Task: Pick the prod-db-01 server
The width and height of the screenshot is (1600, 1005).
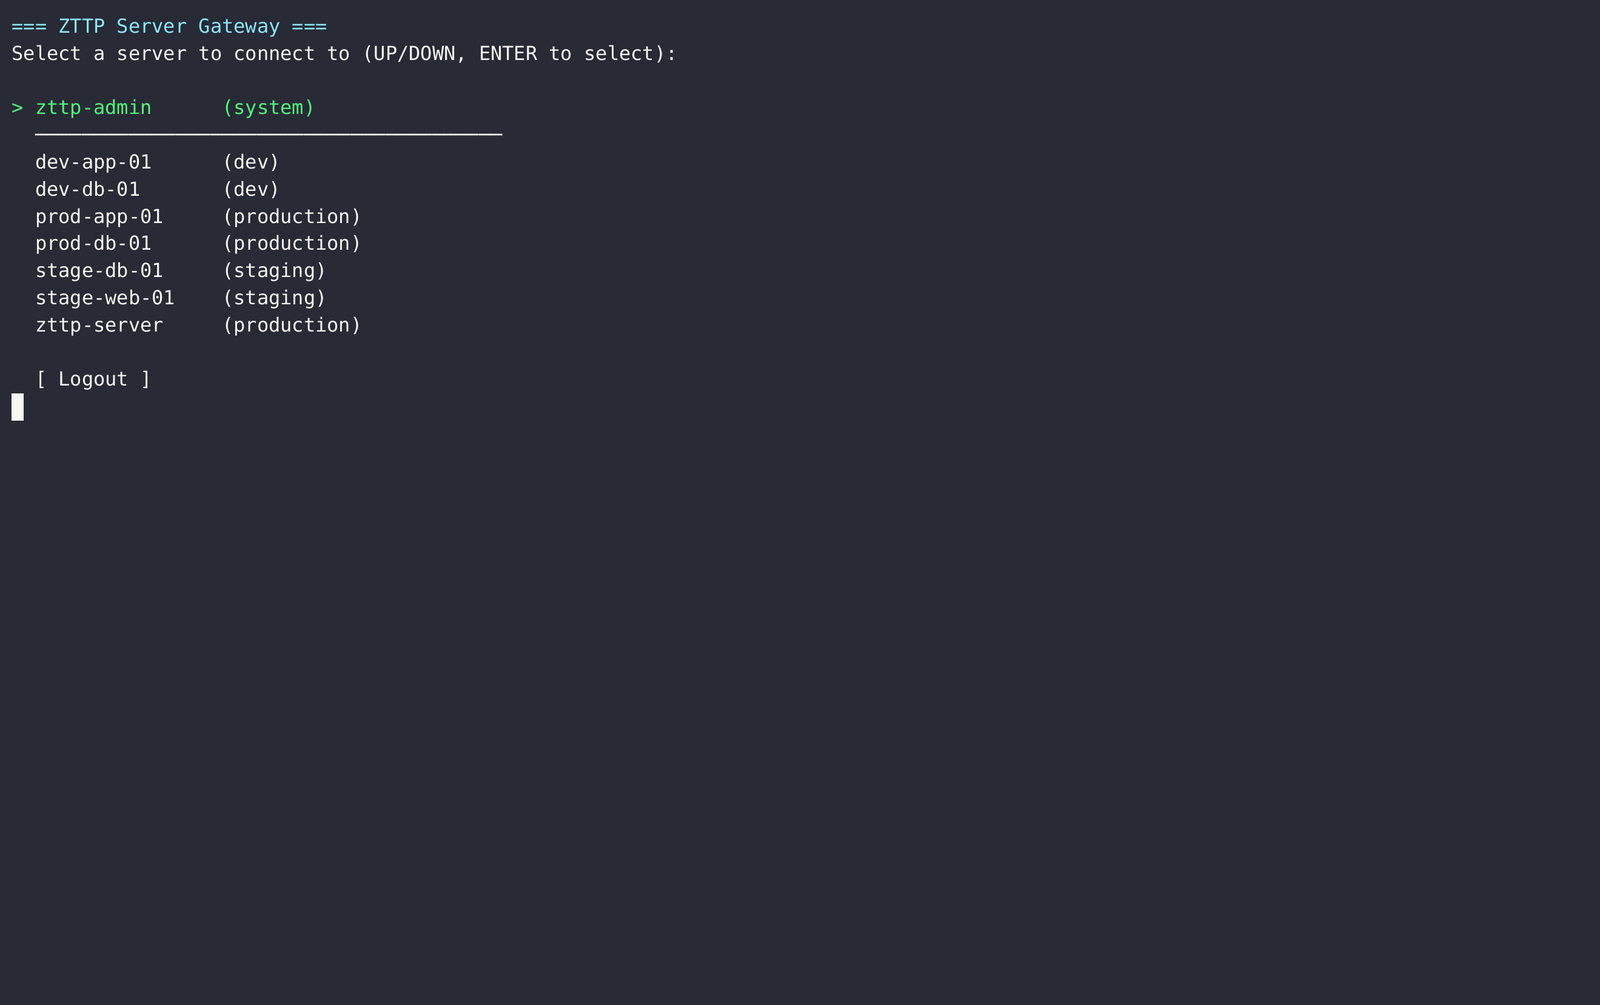Action: tap(198, 243)
